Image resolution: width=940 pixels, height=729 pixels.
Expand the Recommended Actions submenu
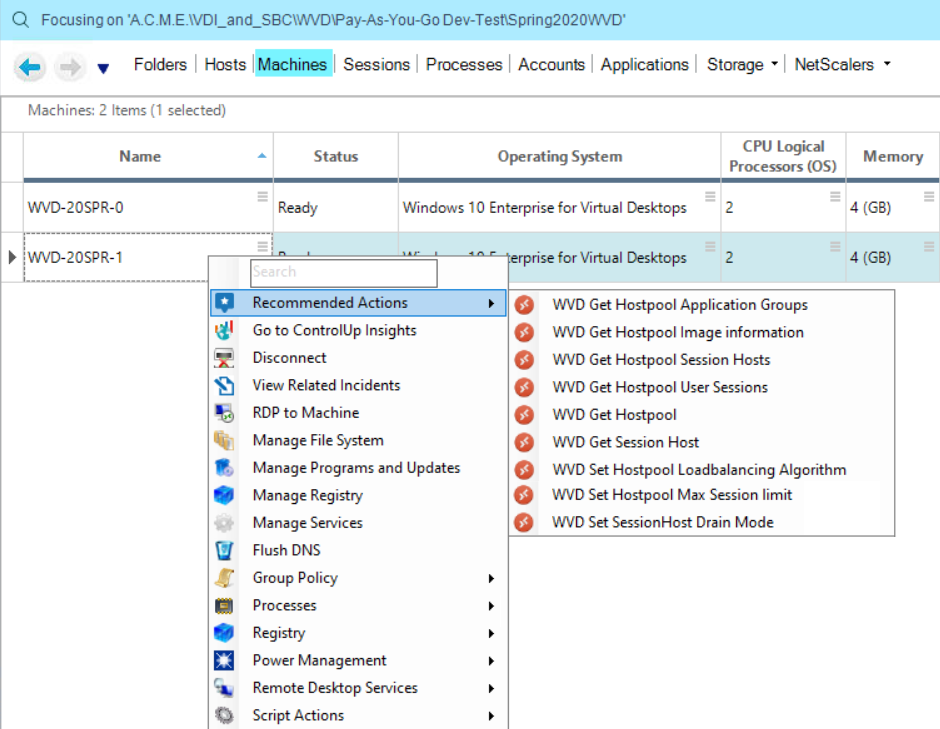click(358, 303)
